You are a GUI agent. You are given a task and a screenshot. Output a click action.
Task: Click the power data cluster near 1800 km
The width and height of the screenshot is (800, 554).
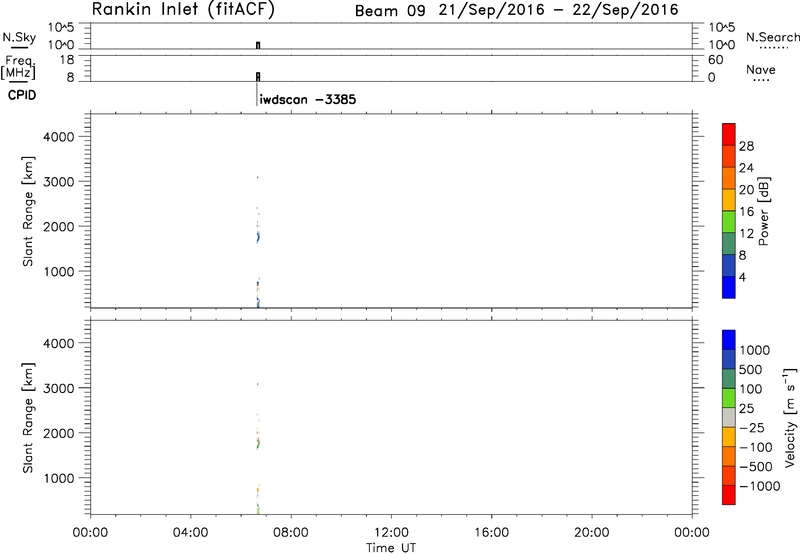tap(258, 237)
